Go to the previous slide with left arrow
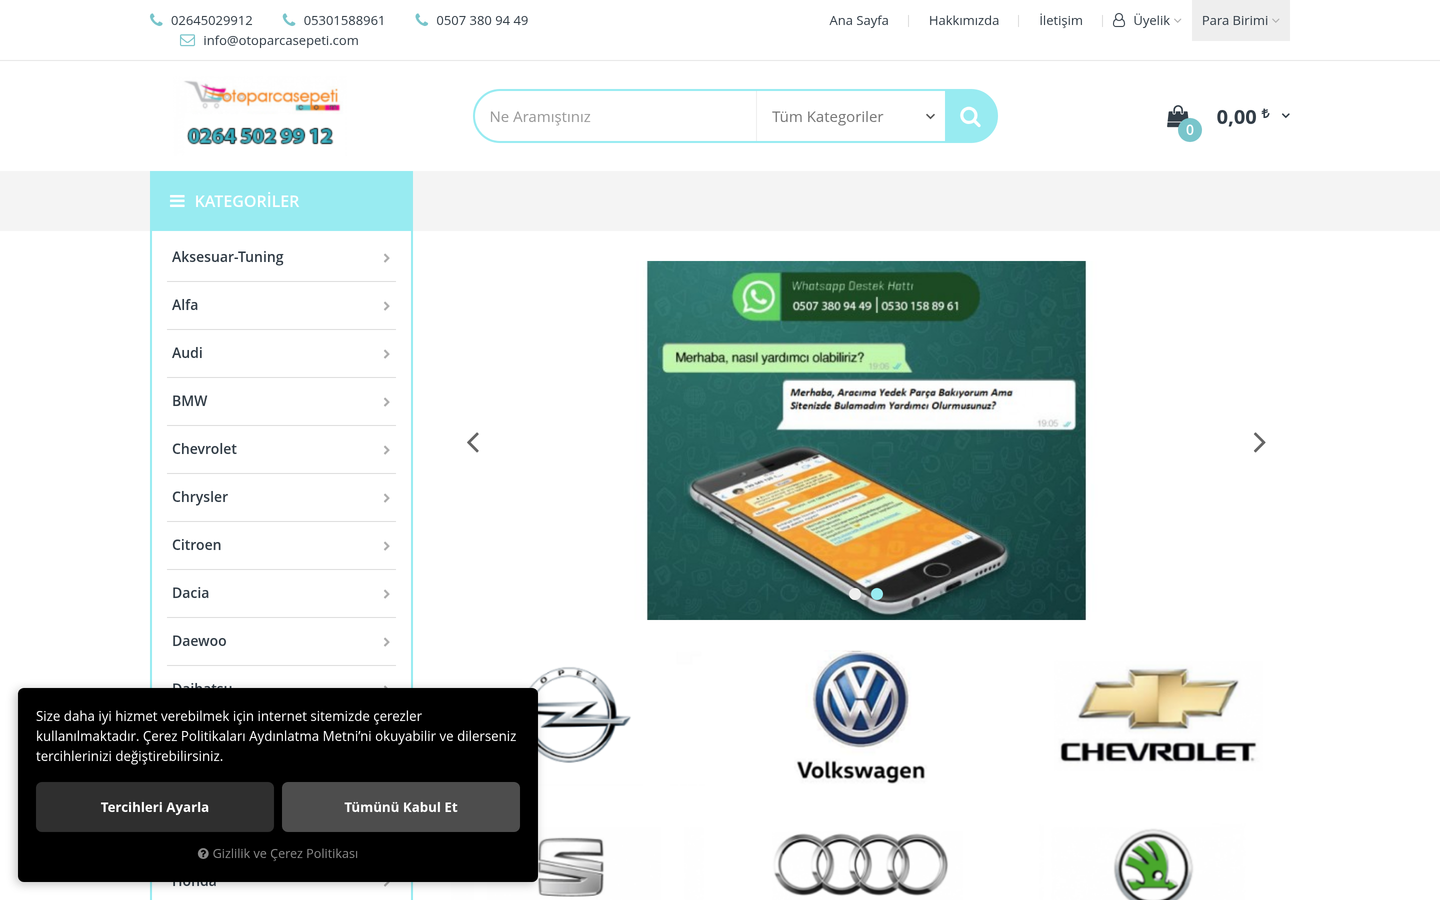Screen dimensions: 1440x900 pyautogui.click(x=473, y=442)
